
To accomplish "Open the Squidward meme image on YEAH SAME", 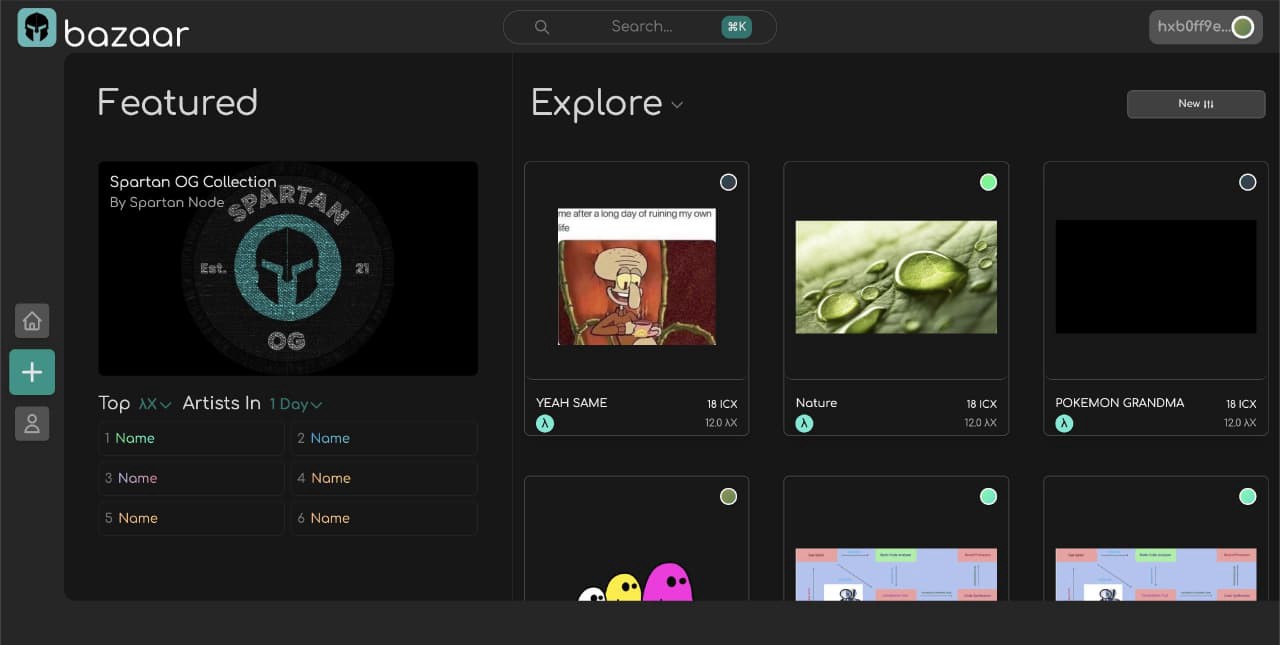I will click(x=637, y=277).
